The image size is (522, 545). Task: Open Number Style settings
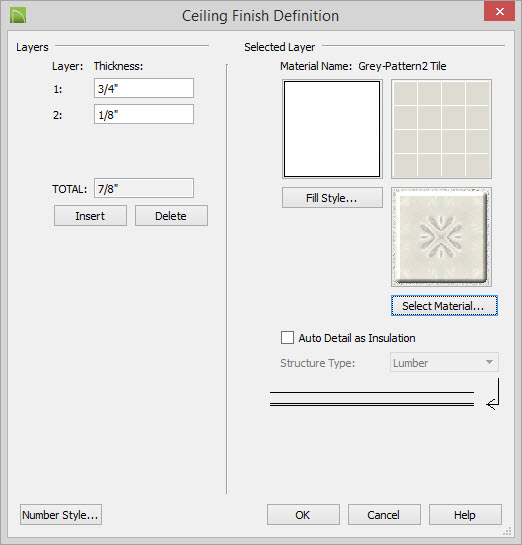[x=61, y=515]
